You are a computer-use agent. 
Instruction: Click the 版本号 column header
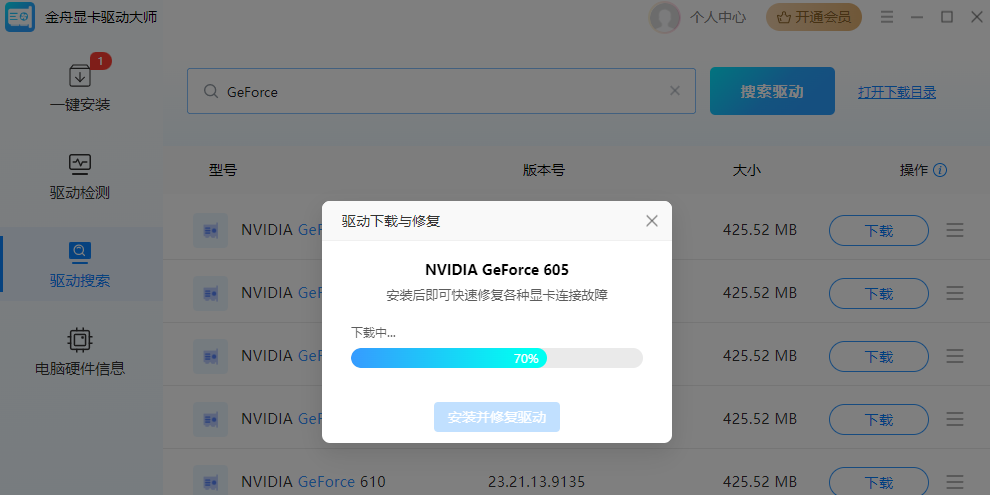pyautogui.click(x=544, y=170)
